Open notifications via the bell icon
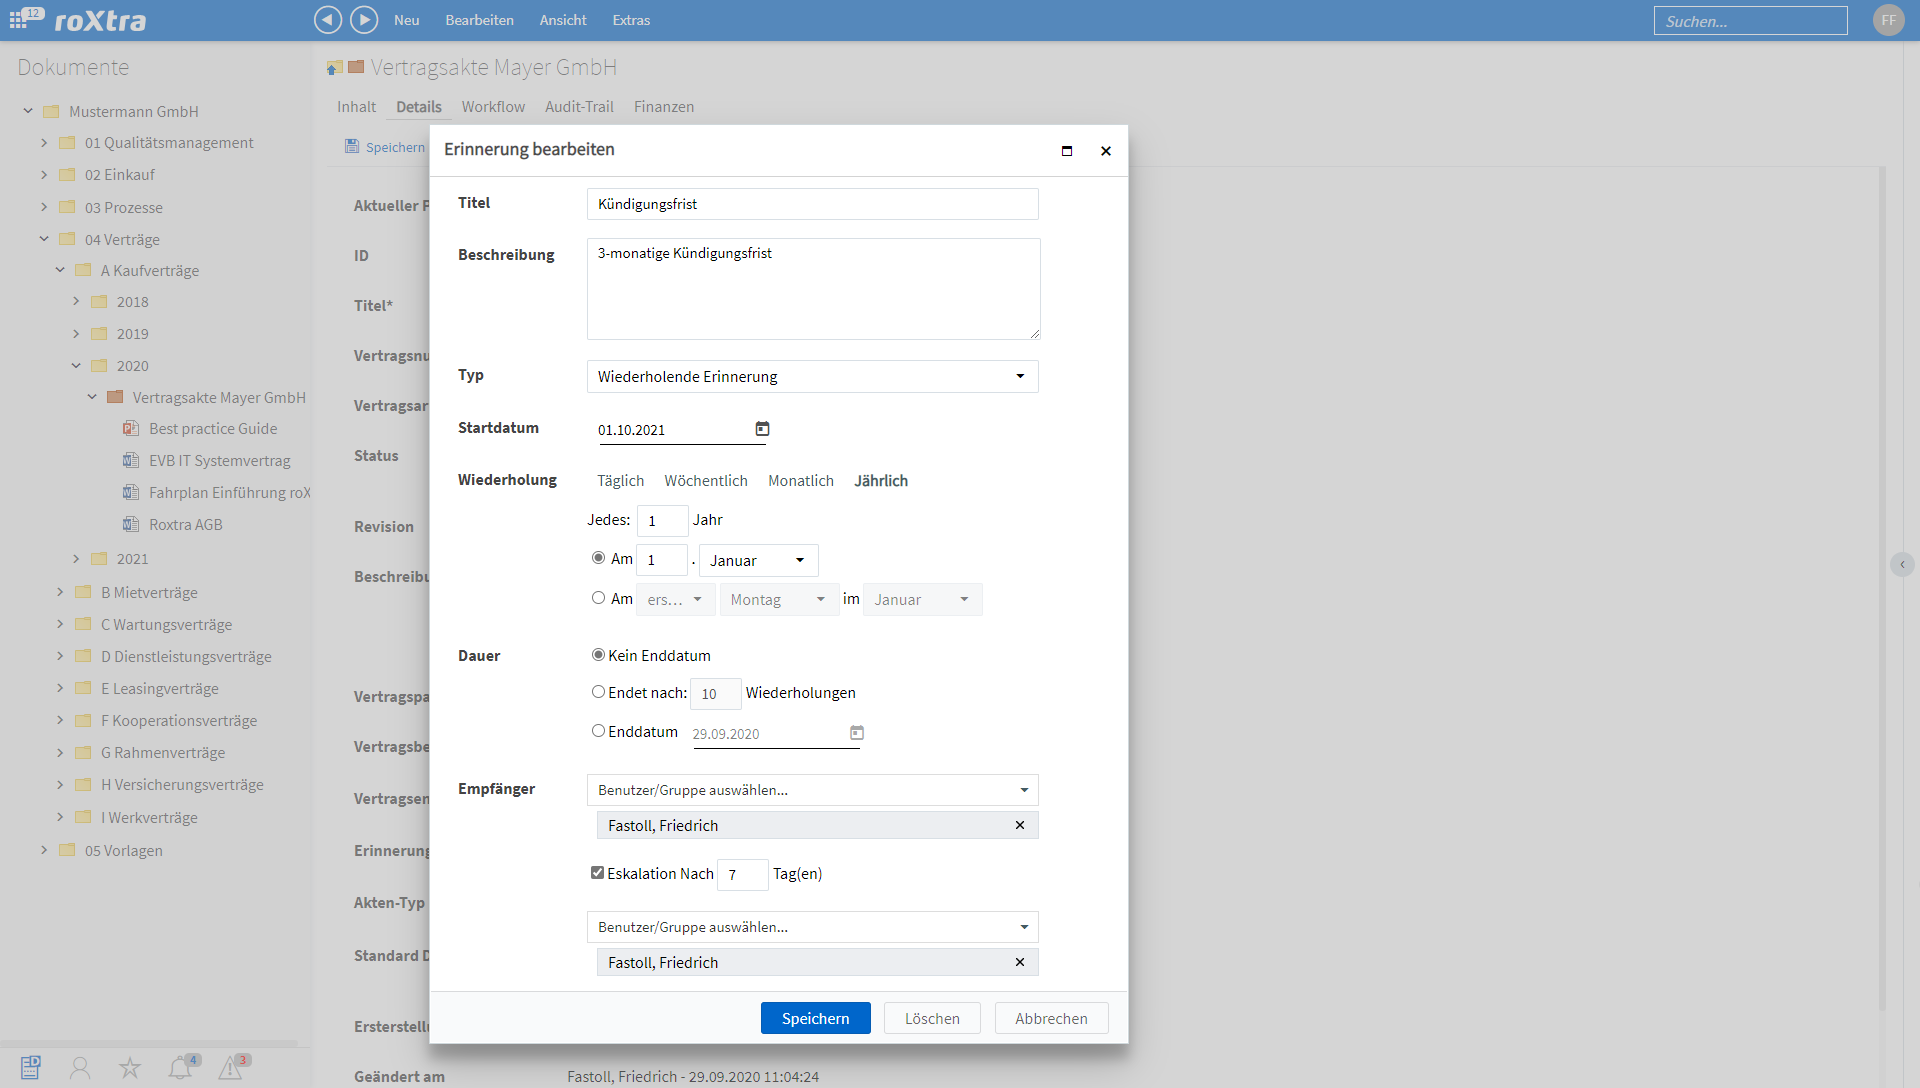The width and height of the screenshot is (1920, 1088). point(180,1067)
